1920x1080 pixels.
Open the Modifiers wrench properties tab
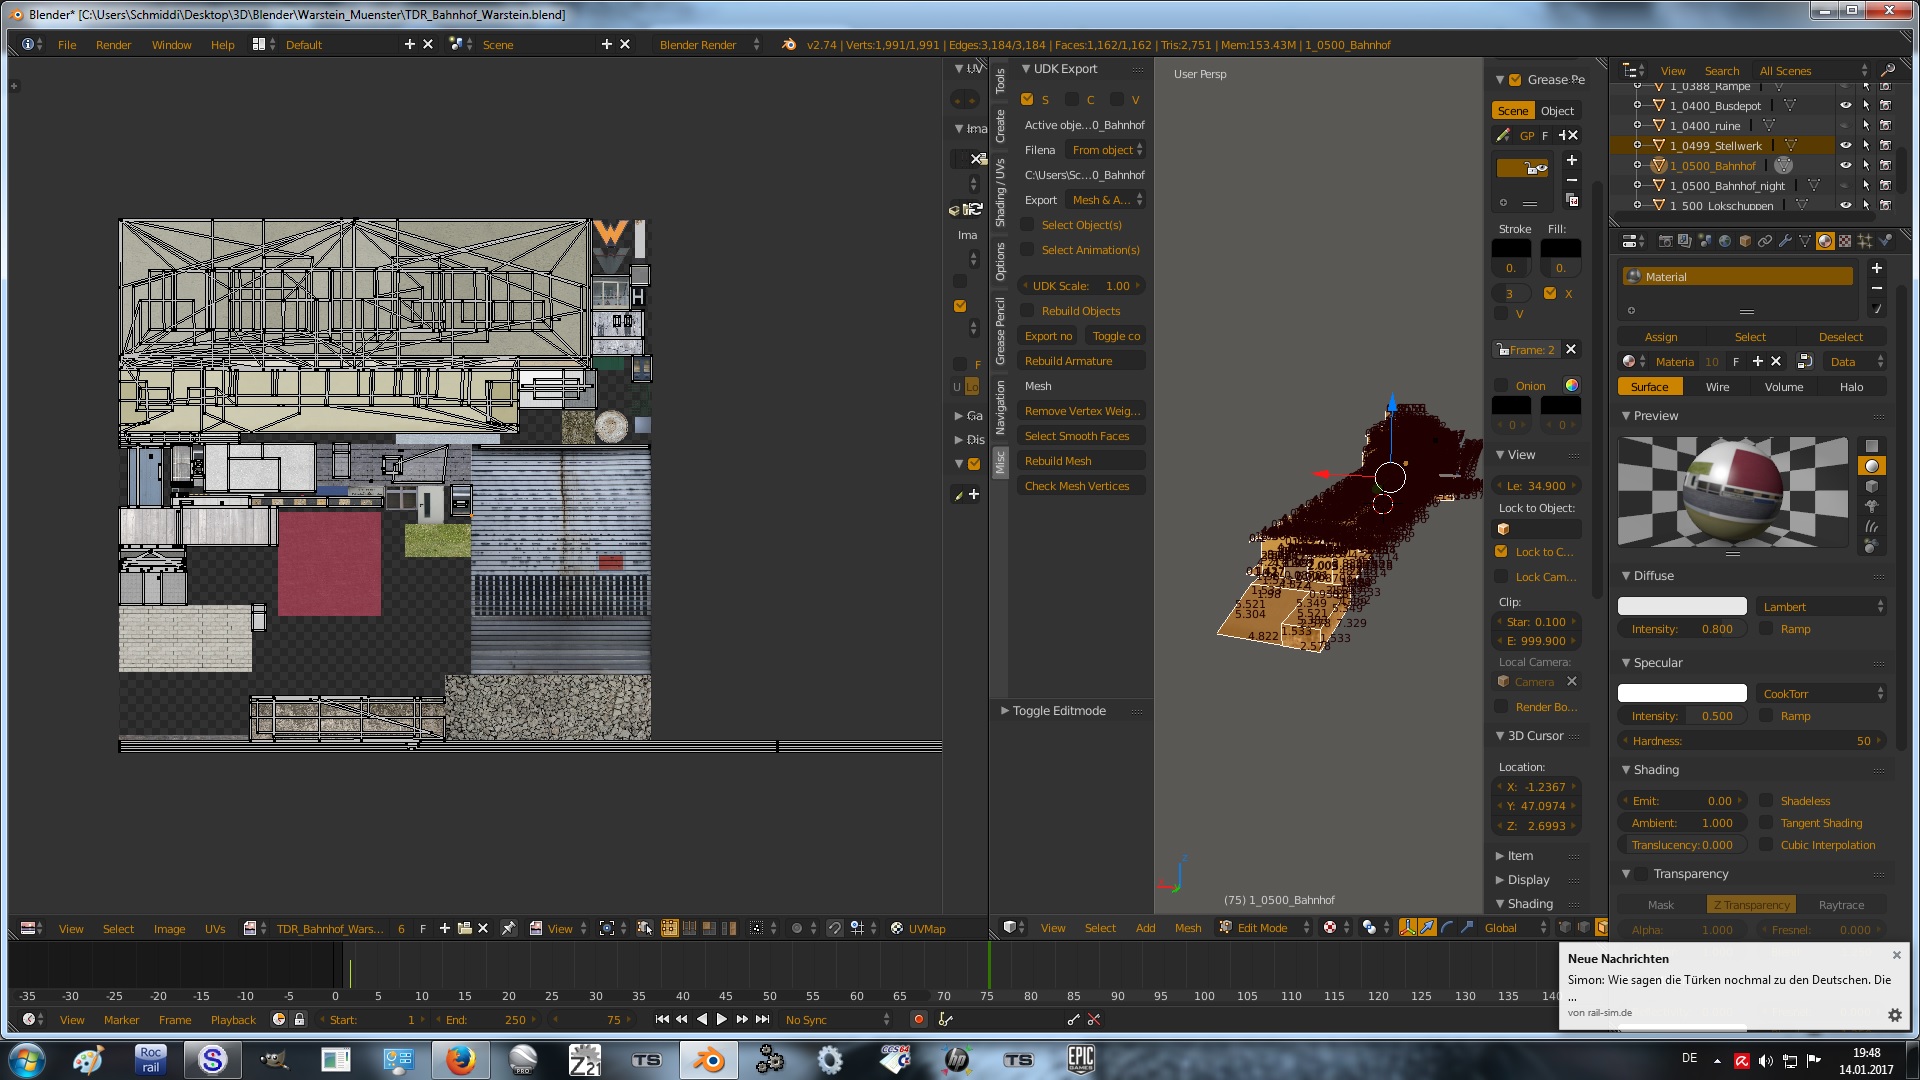coord(1785,241)
